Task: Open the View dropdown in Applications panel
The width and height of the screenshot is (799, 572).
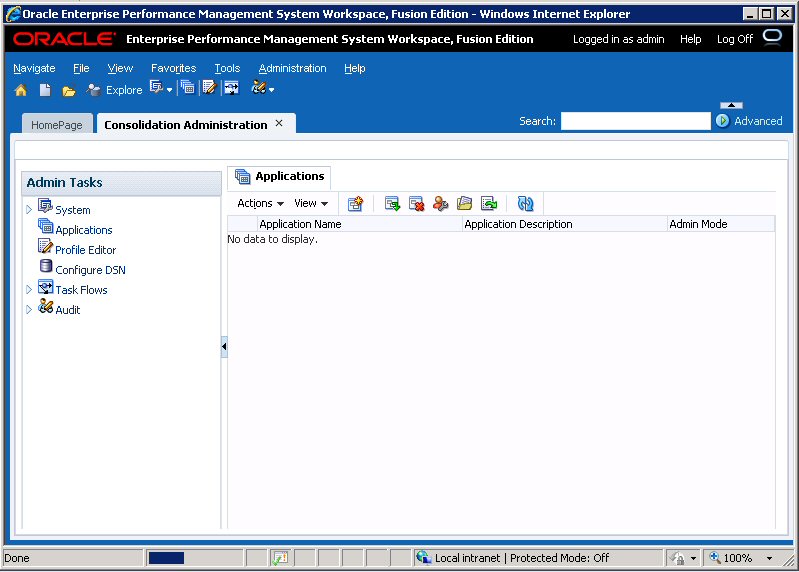Action: 311,203
